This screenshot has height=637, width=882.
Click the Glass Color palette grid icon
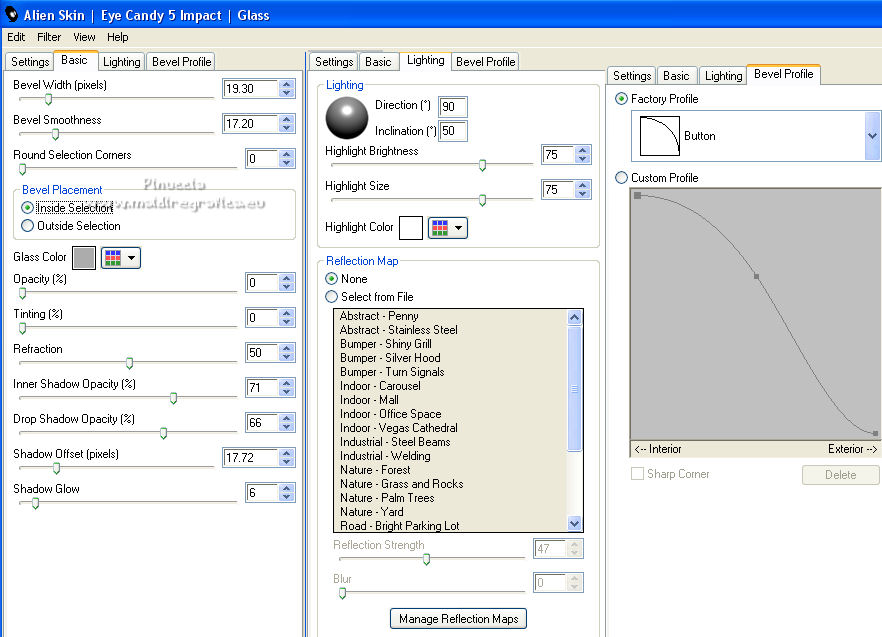pyautogui.click(x=113, y=258)
